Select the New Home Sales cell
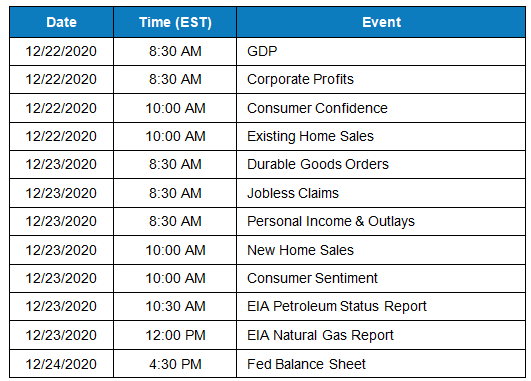Viewport: 531px width, 381px height. 381,250
